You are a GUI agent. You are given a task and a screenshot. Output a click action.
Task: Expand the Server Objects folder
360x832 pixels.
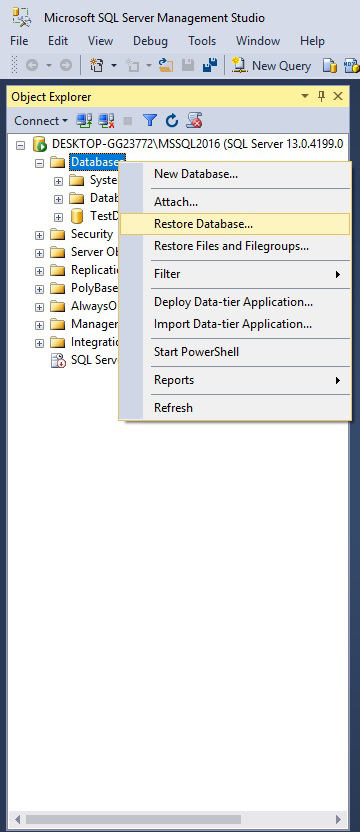click(x=39, y=253)
